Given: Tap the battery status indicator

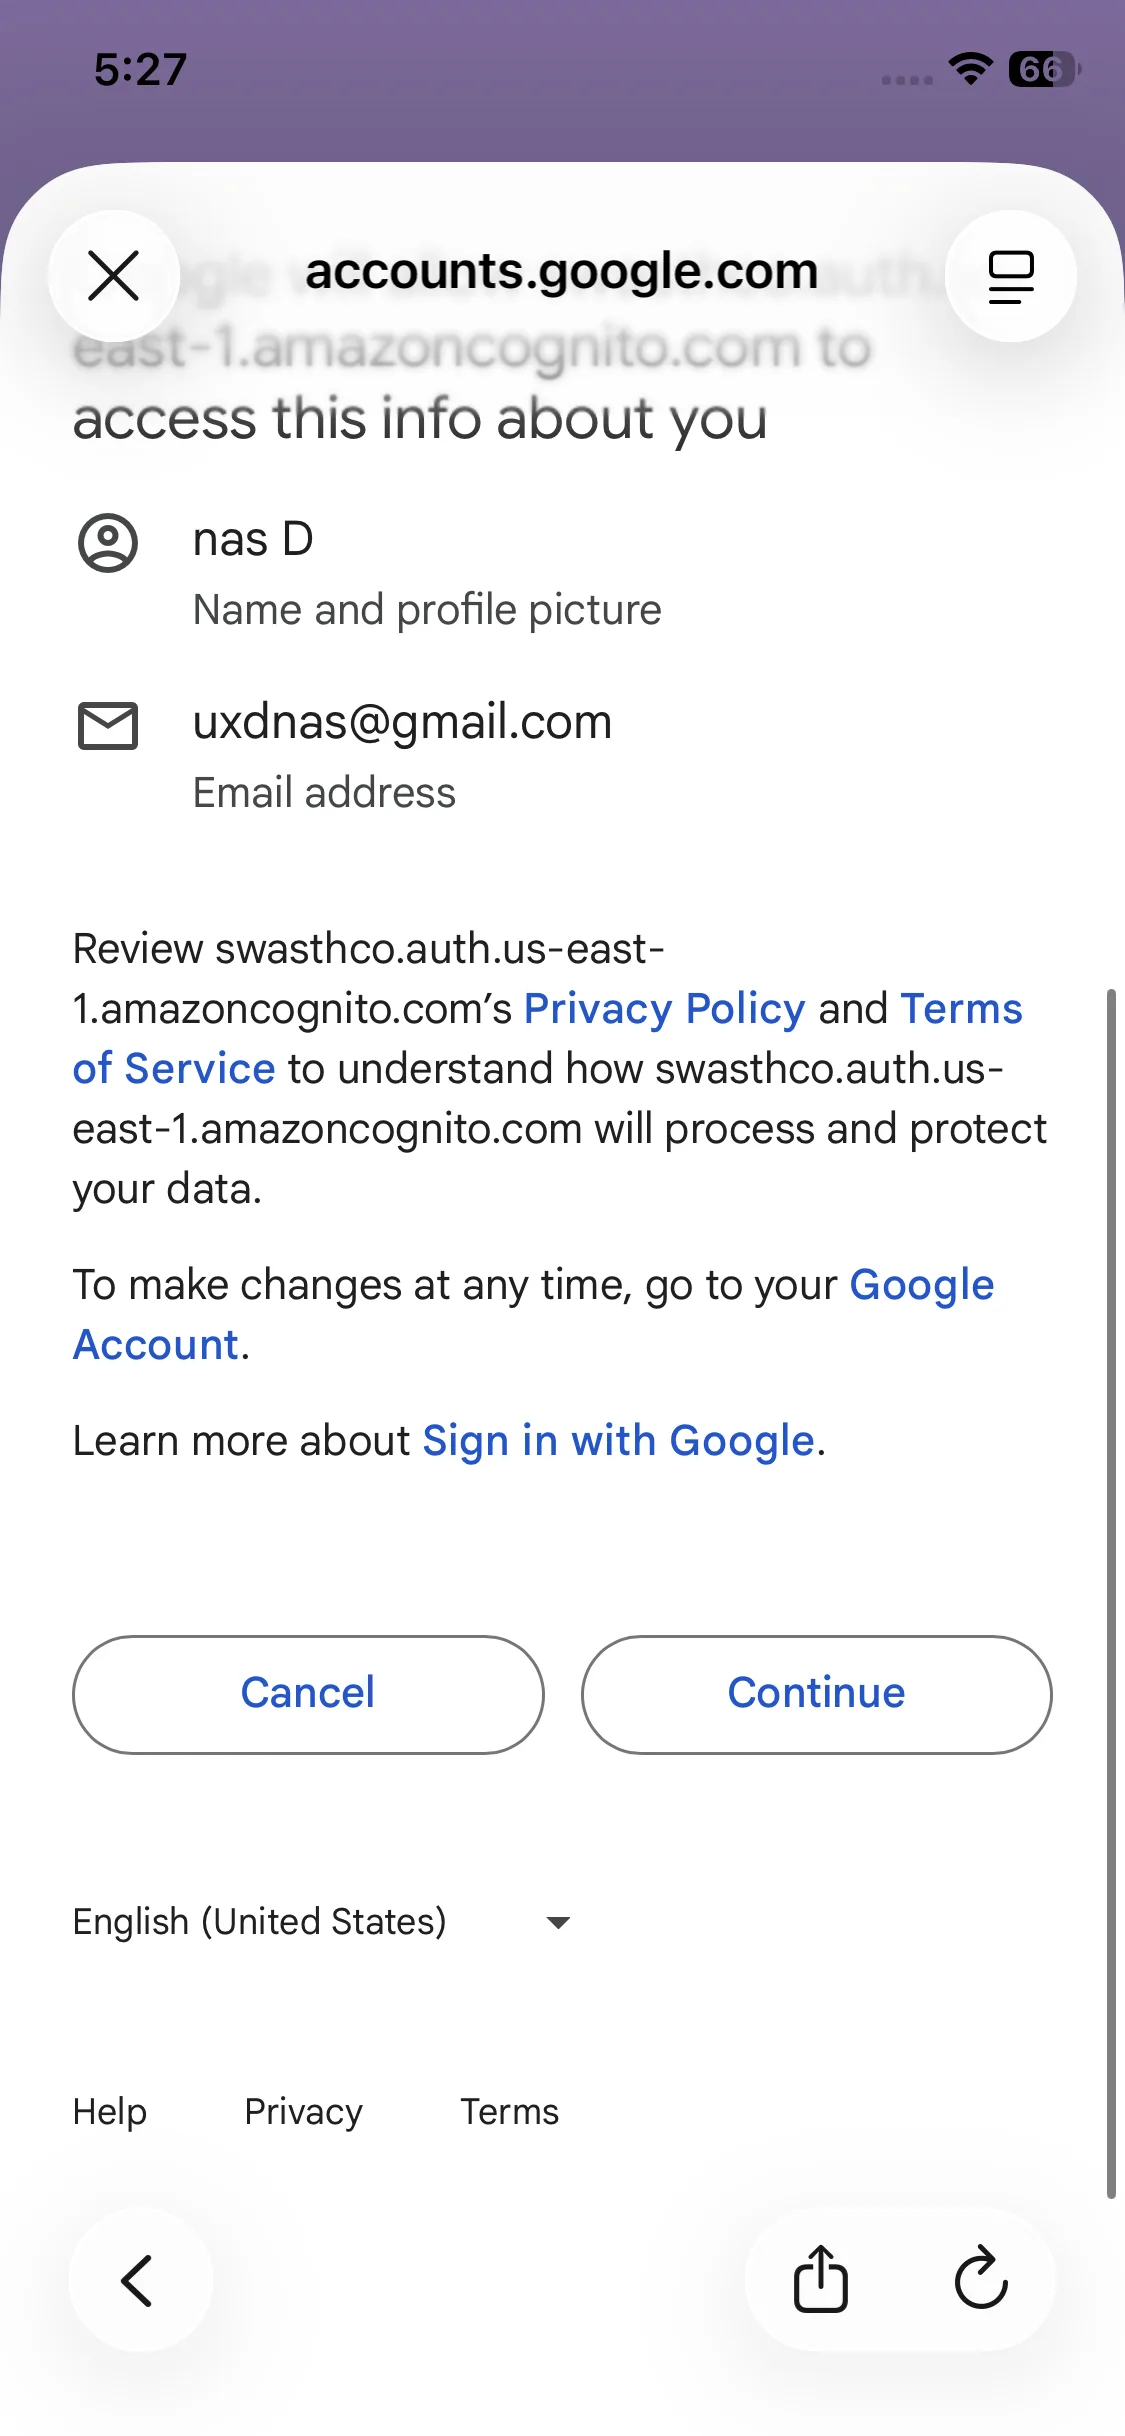Looking at the screenshot, I should [x=1043, y=69].
